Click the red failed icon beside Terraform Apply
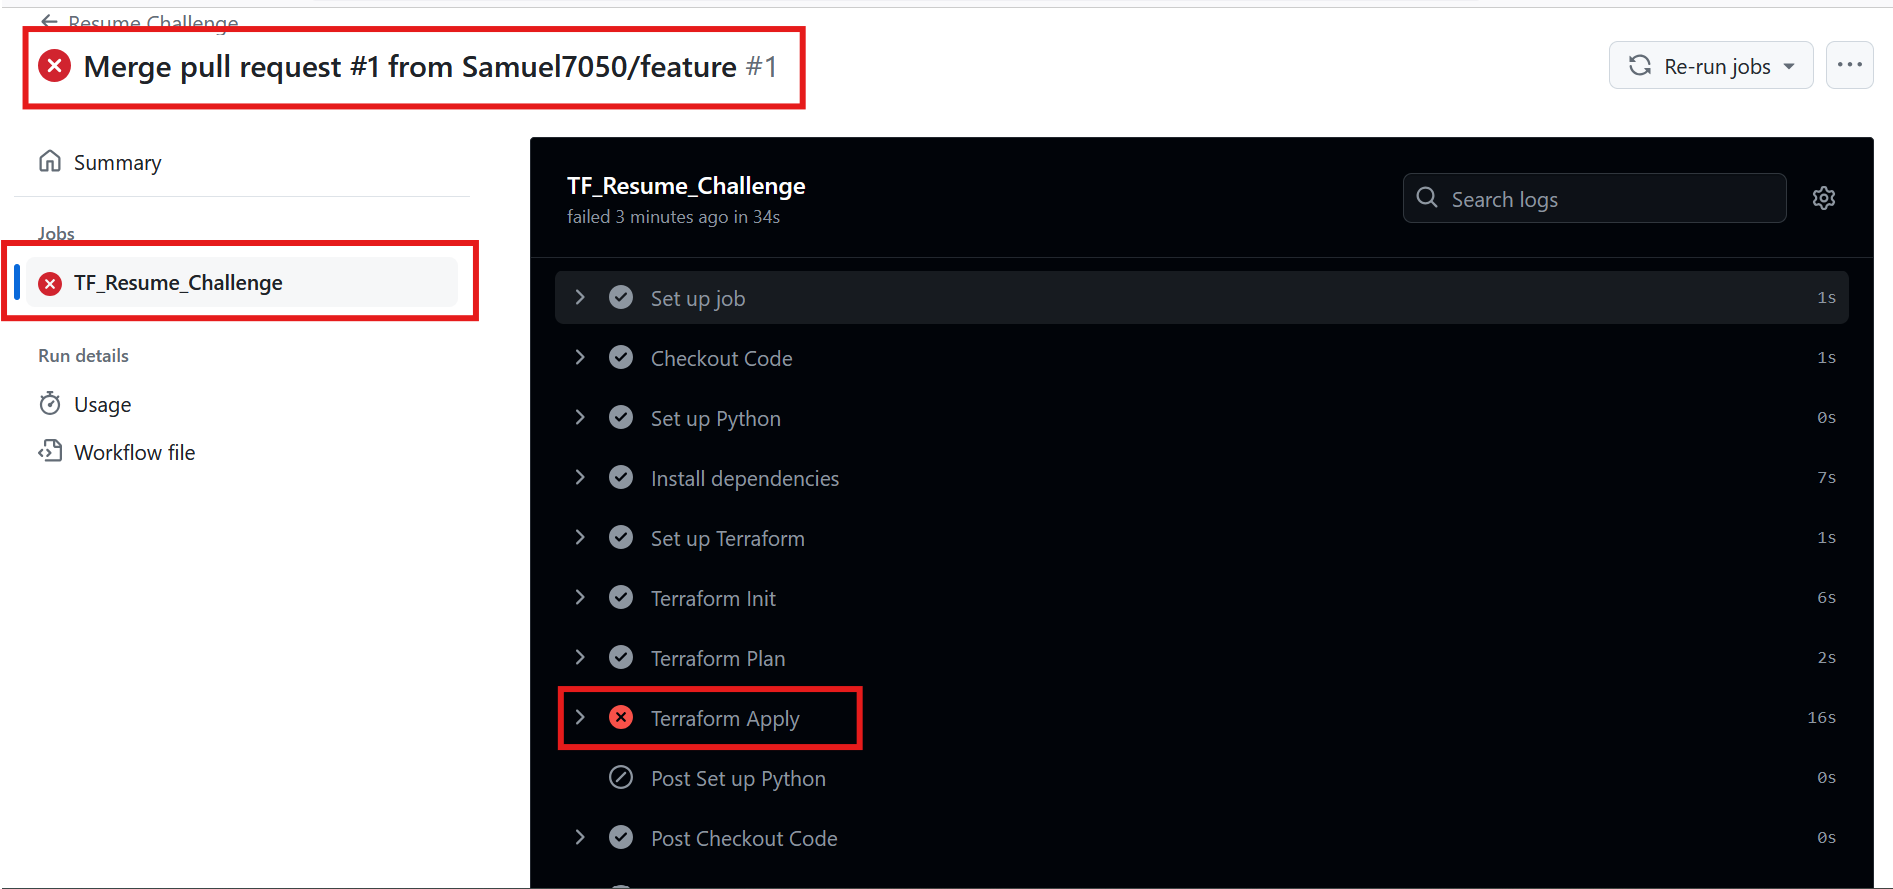 (621, 717)
